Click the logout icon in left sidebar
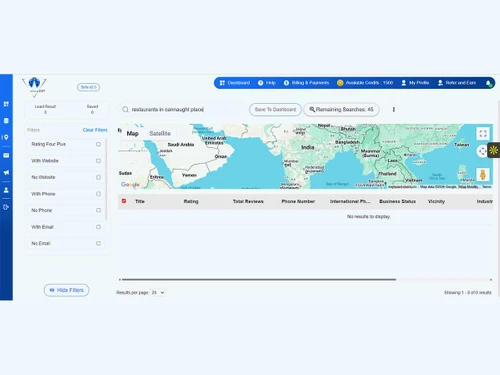 pyautogui.click(x=6, y=207)
